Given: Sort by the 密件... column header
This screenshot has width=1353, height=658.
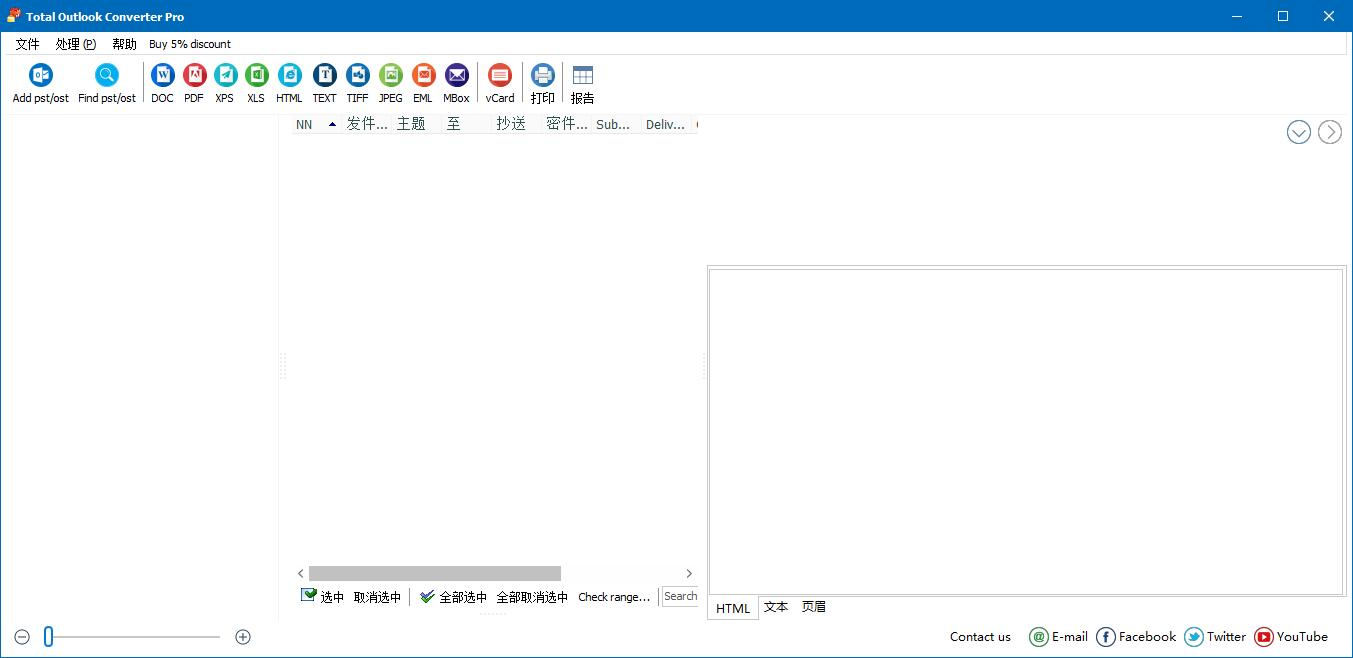Looking at the screenshot, I should click(x=567, y=124).
